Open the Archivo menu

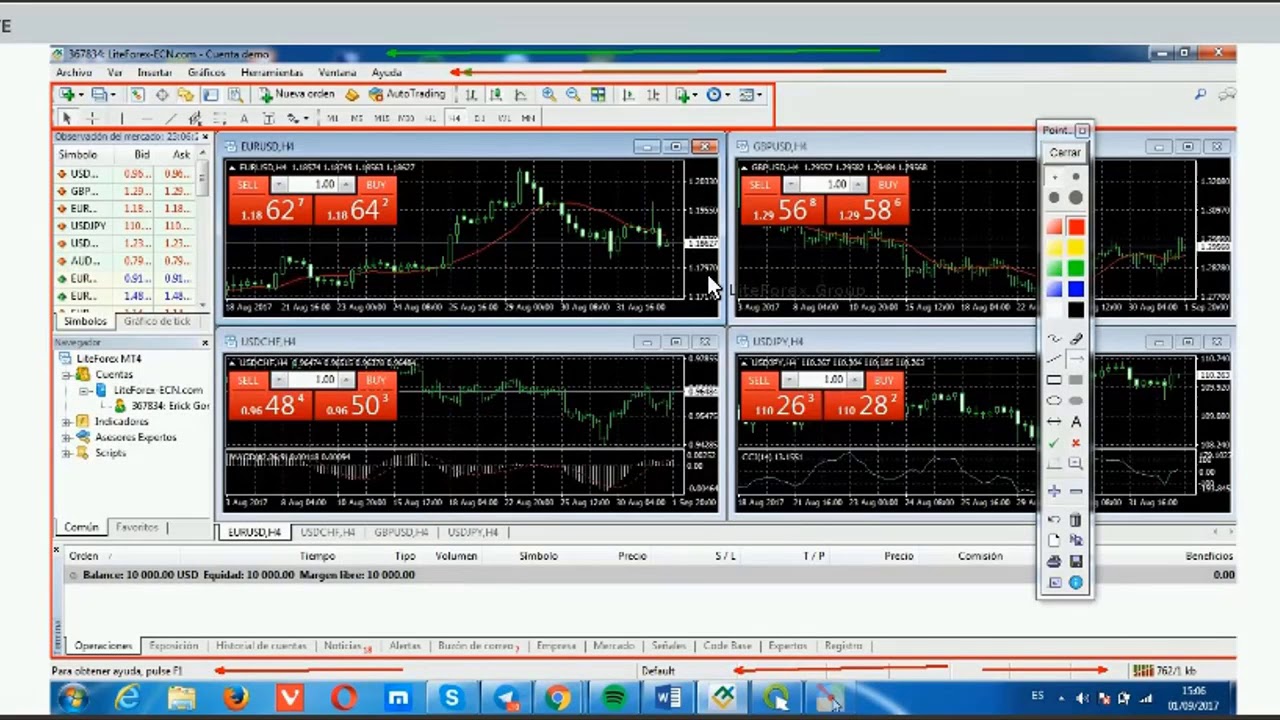(74, 73)
